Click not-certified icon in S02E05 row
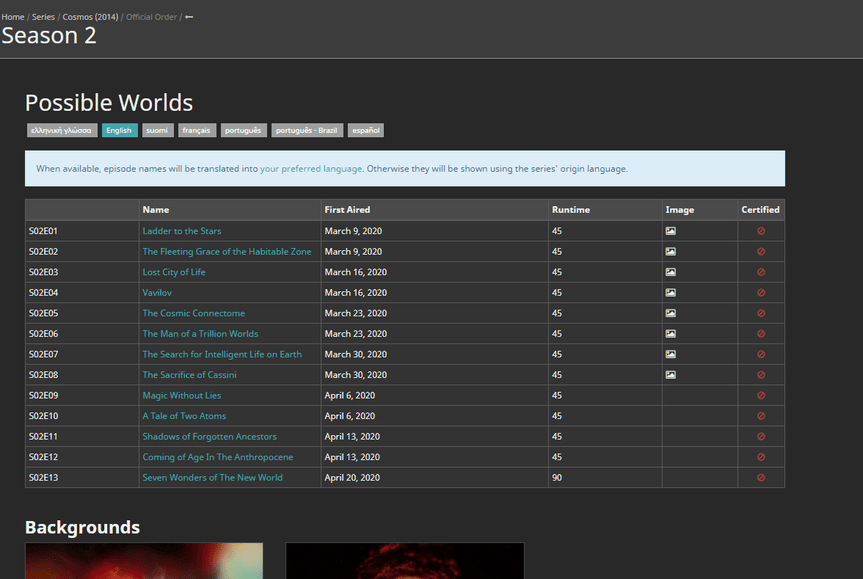Image resolution: width=863 pixels, height=579 pixels. (x=761, y=313)
